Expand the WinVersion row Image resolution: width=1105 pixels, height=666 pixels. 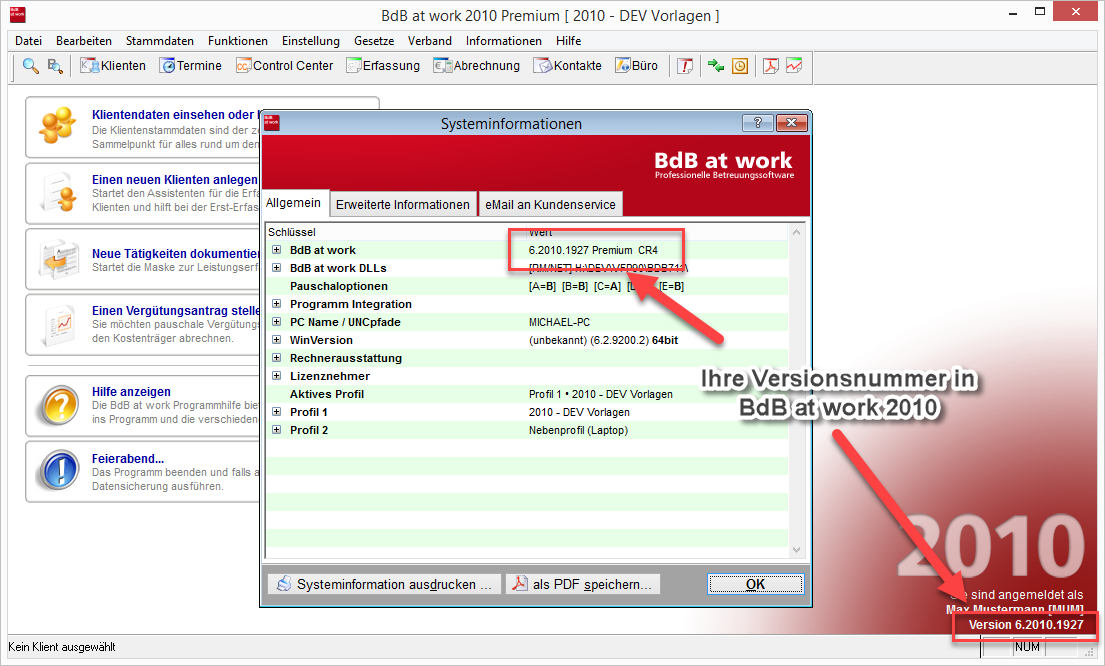pos(276,340)
